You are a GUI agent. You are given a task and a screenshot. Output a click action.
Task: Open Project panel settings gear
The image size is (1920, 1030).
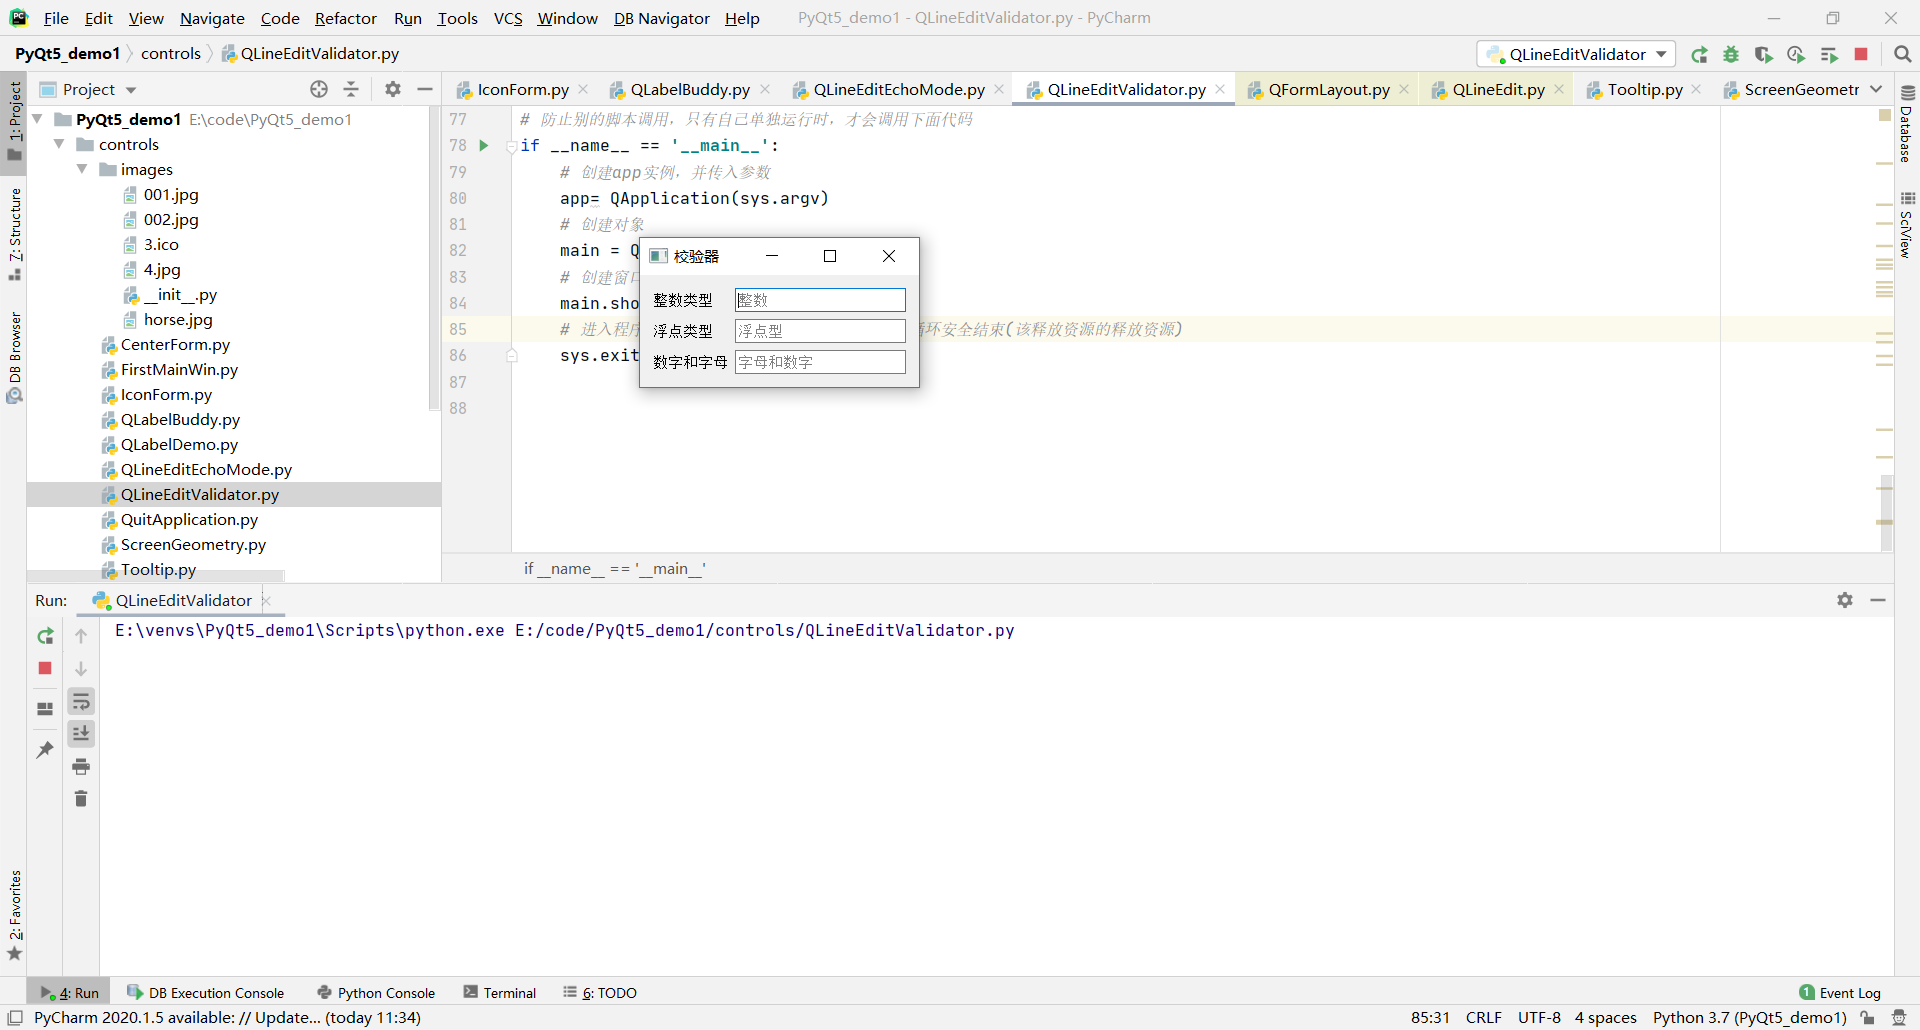point(393,89)
